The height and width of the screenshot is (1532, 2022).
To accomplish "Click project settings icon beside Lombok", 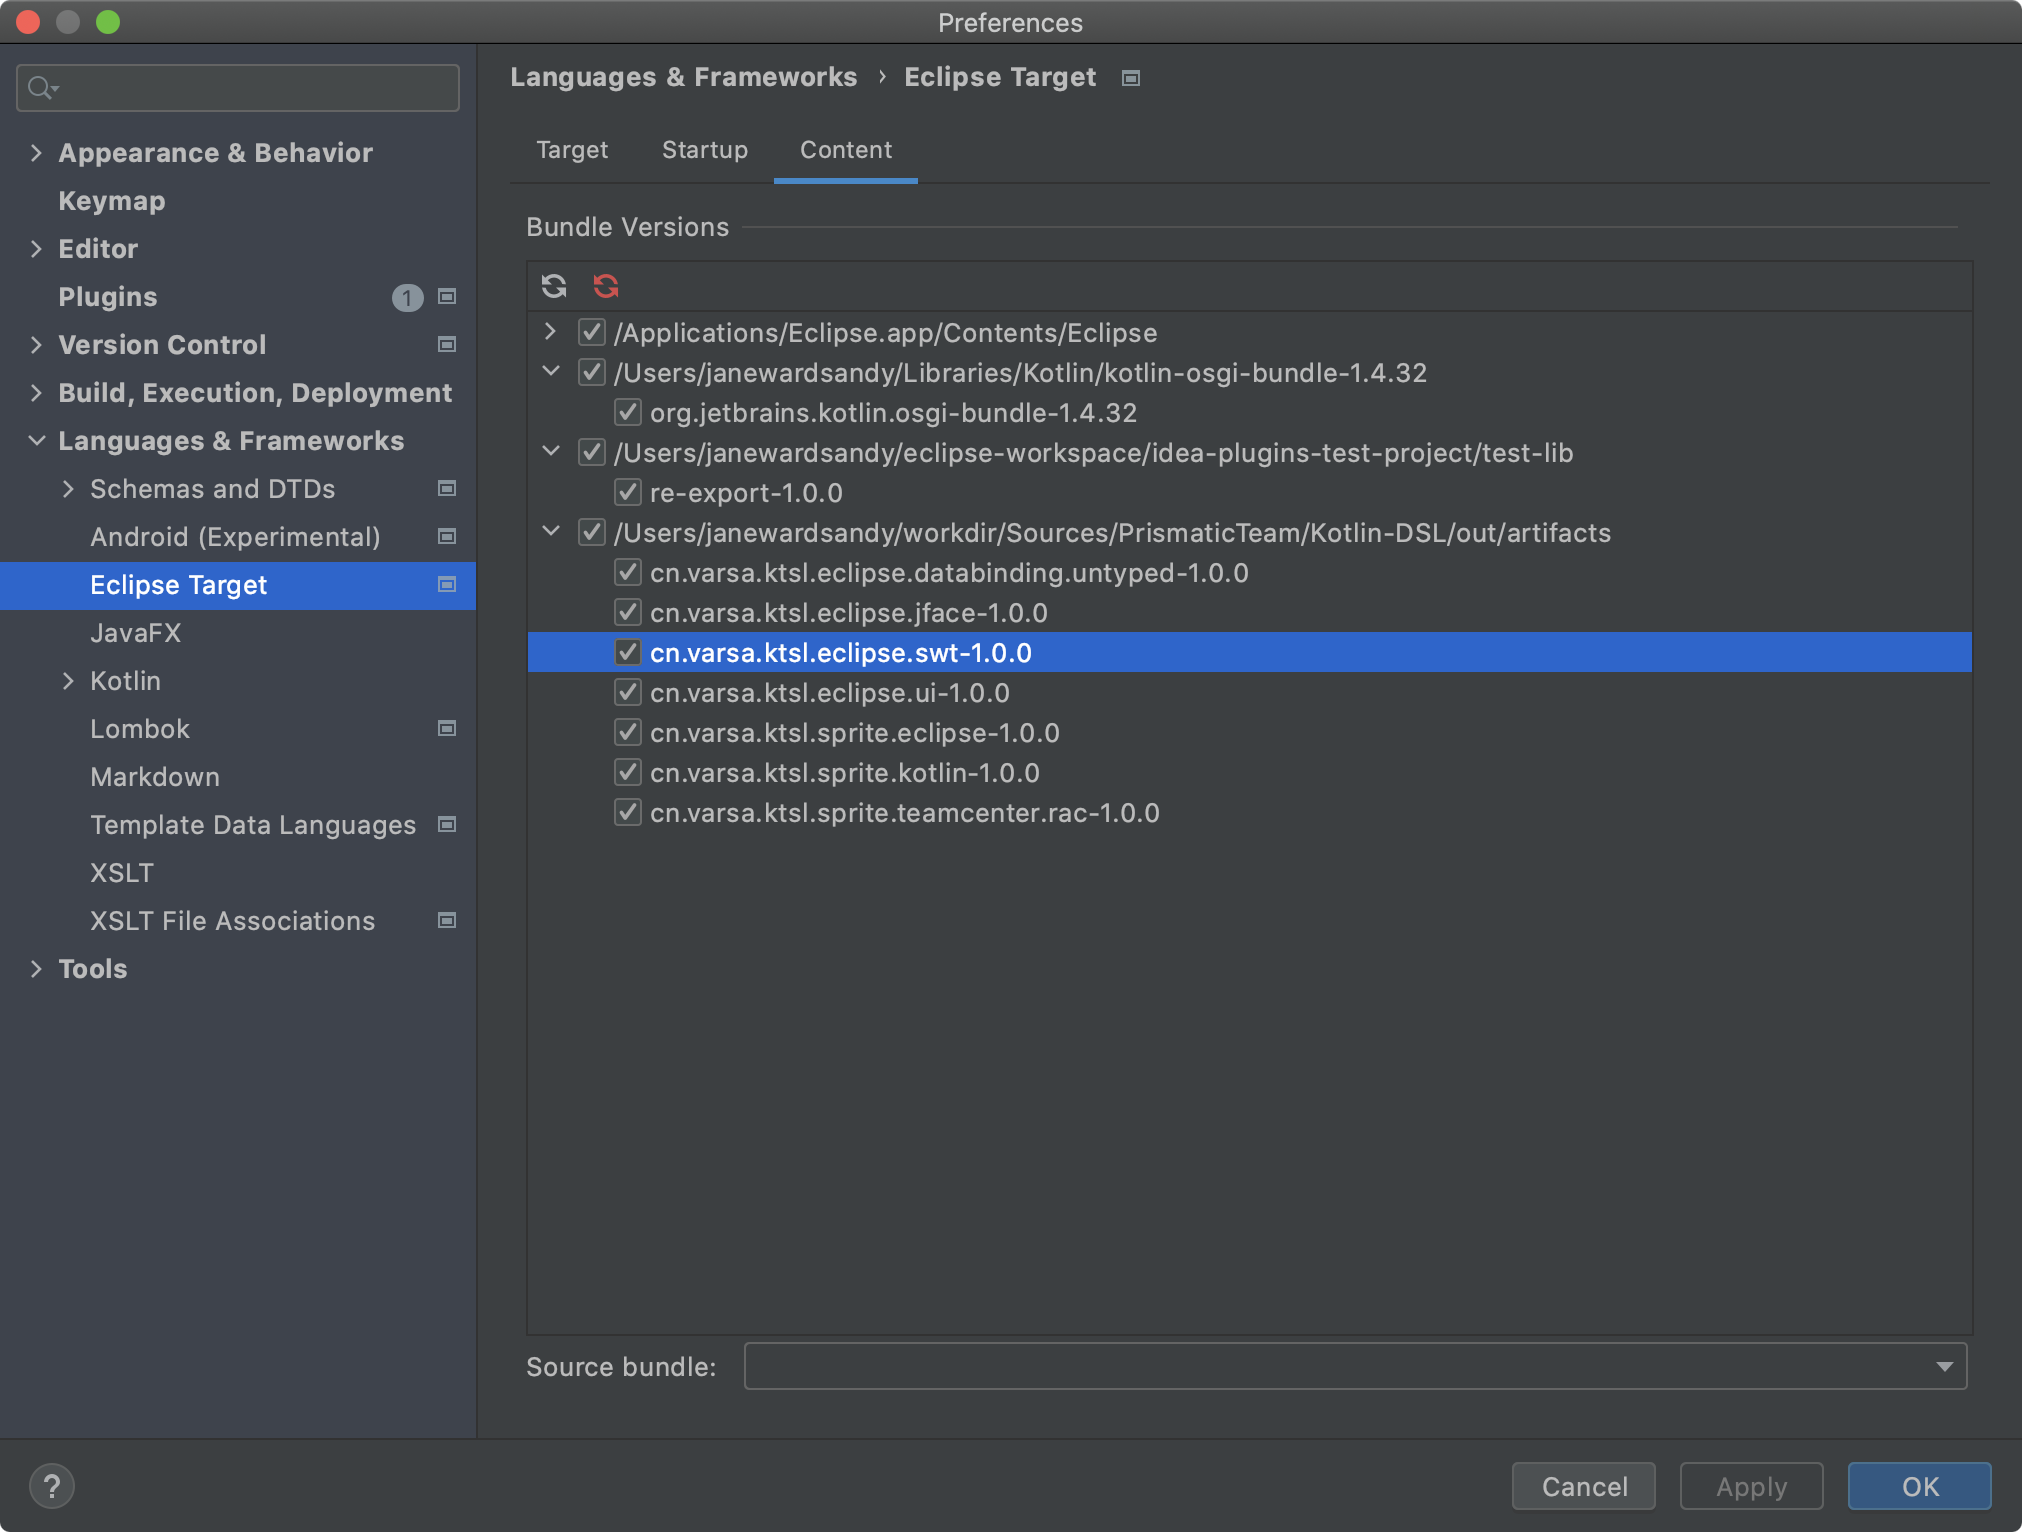I will click(x=447, y=728).
